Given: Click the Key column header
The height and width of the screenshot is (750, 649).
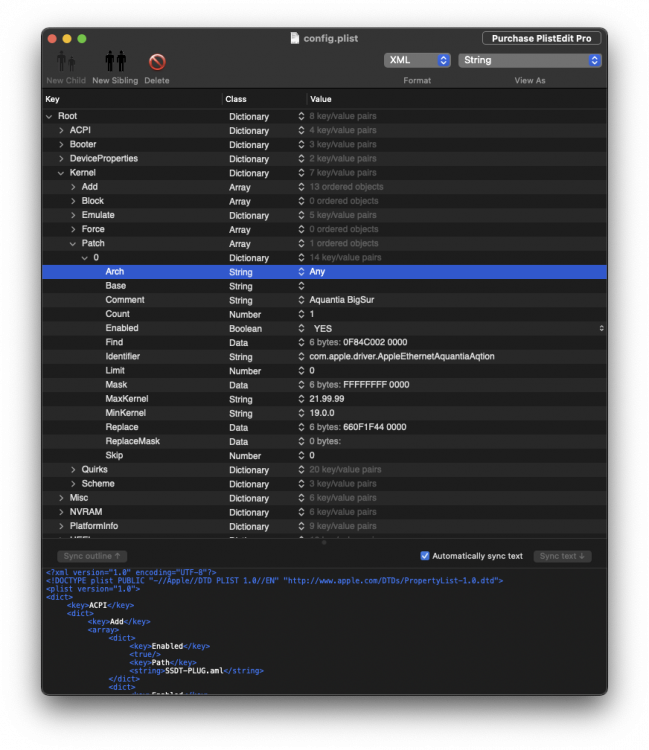Looking at the screenshot, I should 53,99.
